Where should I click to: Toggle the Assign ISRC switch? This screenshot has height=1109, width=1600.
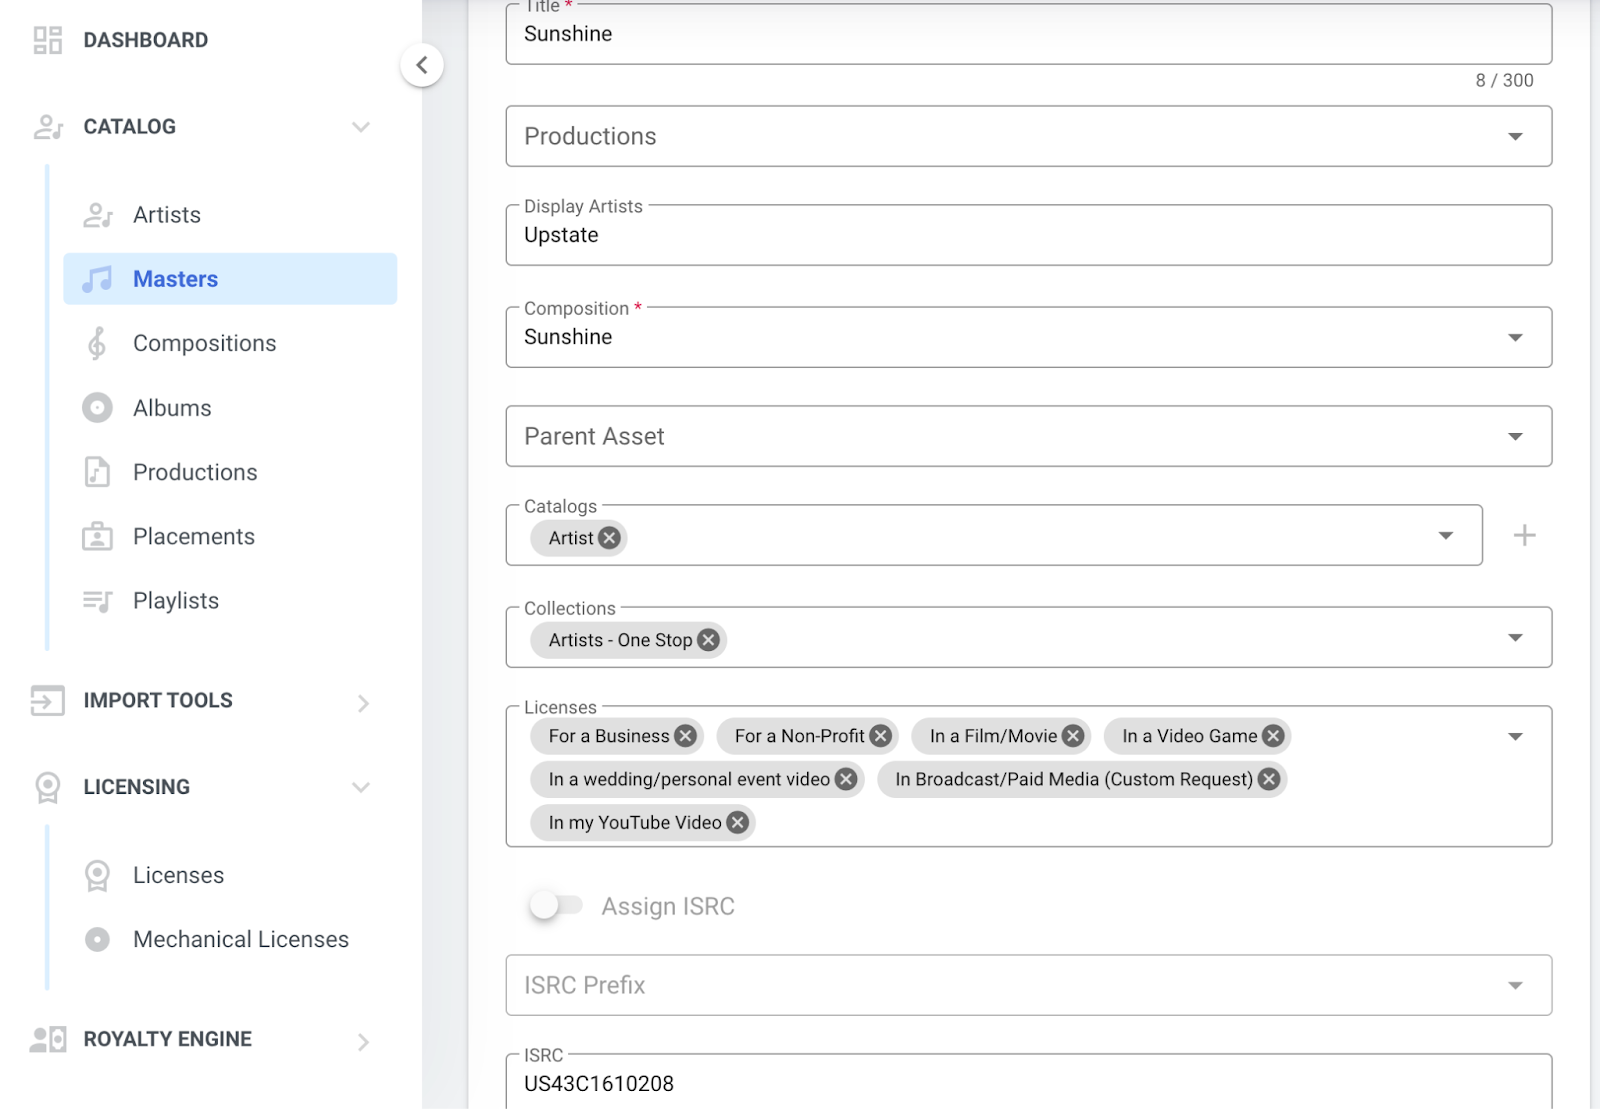coord(555,906)
